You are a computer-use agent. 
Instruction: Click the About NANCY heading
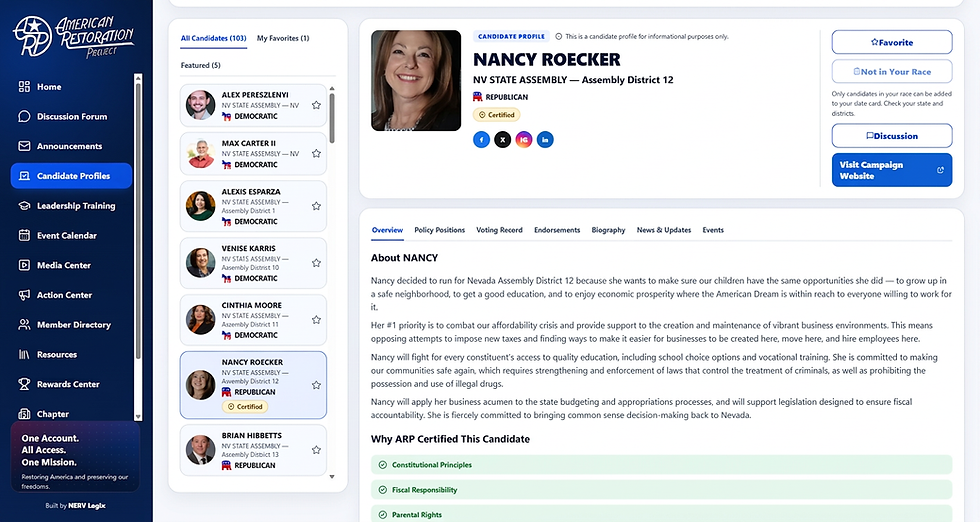pos(404,258)
